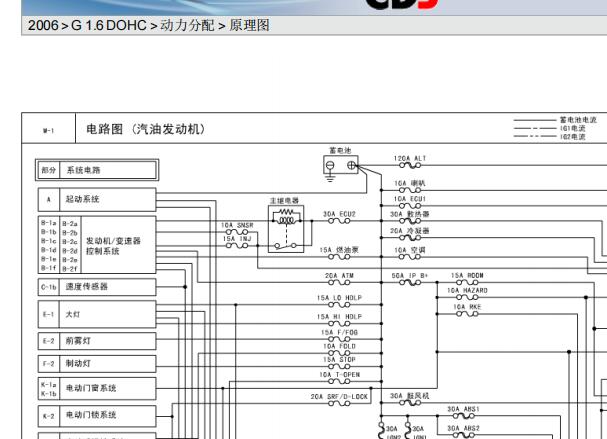Screen dimensions: 607x439
Task: Click the 30A ABS1 fuse label
Action: (463, 409)
